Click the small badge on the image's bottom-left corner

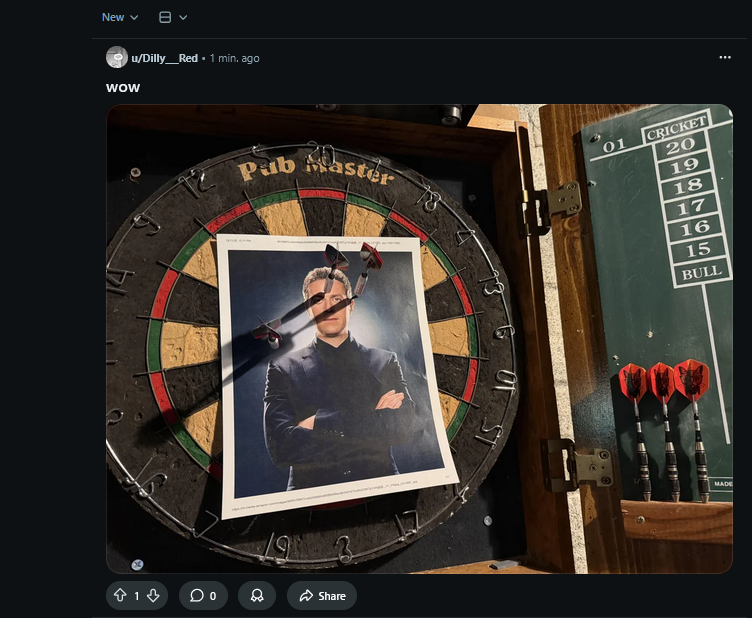click(x=137, y=564)
